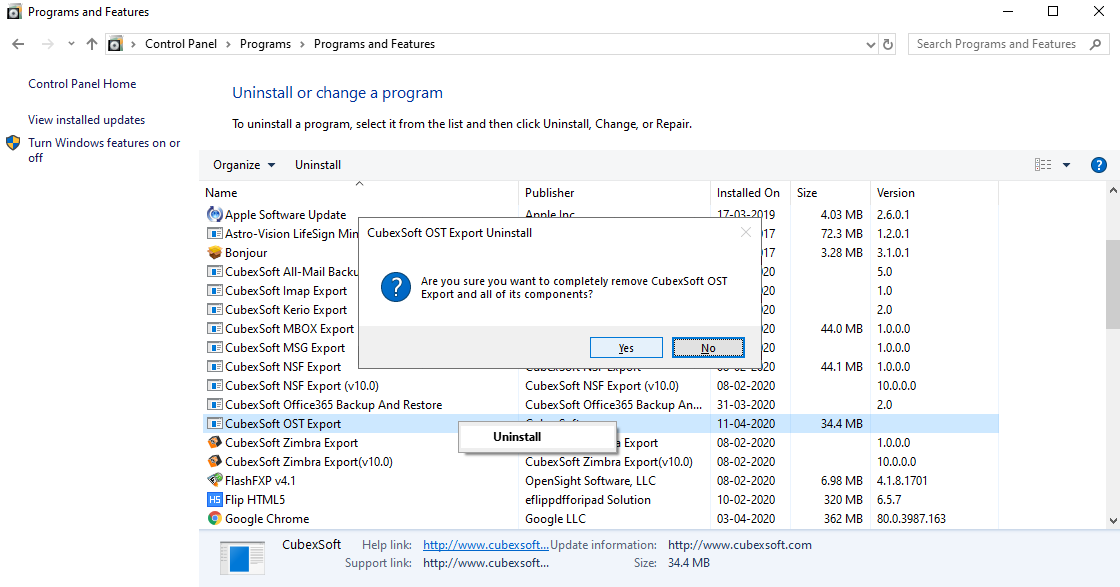Click the CubexSoft Zimbra Export icon
Viewport: 1120px width, 587px height.
tap(214, 443)
